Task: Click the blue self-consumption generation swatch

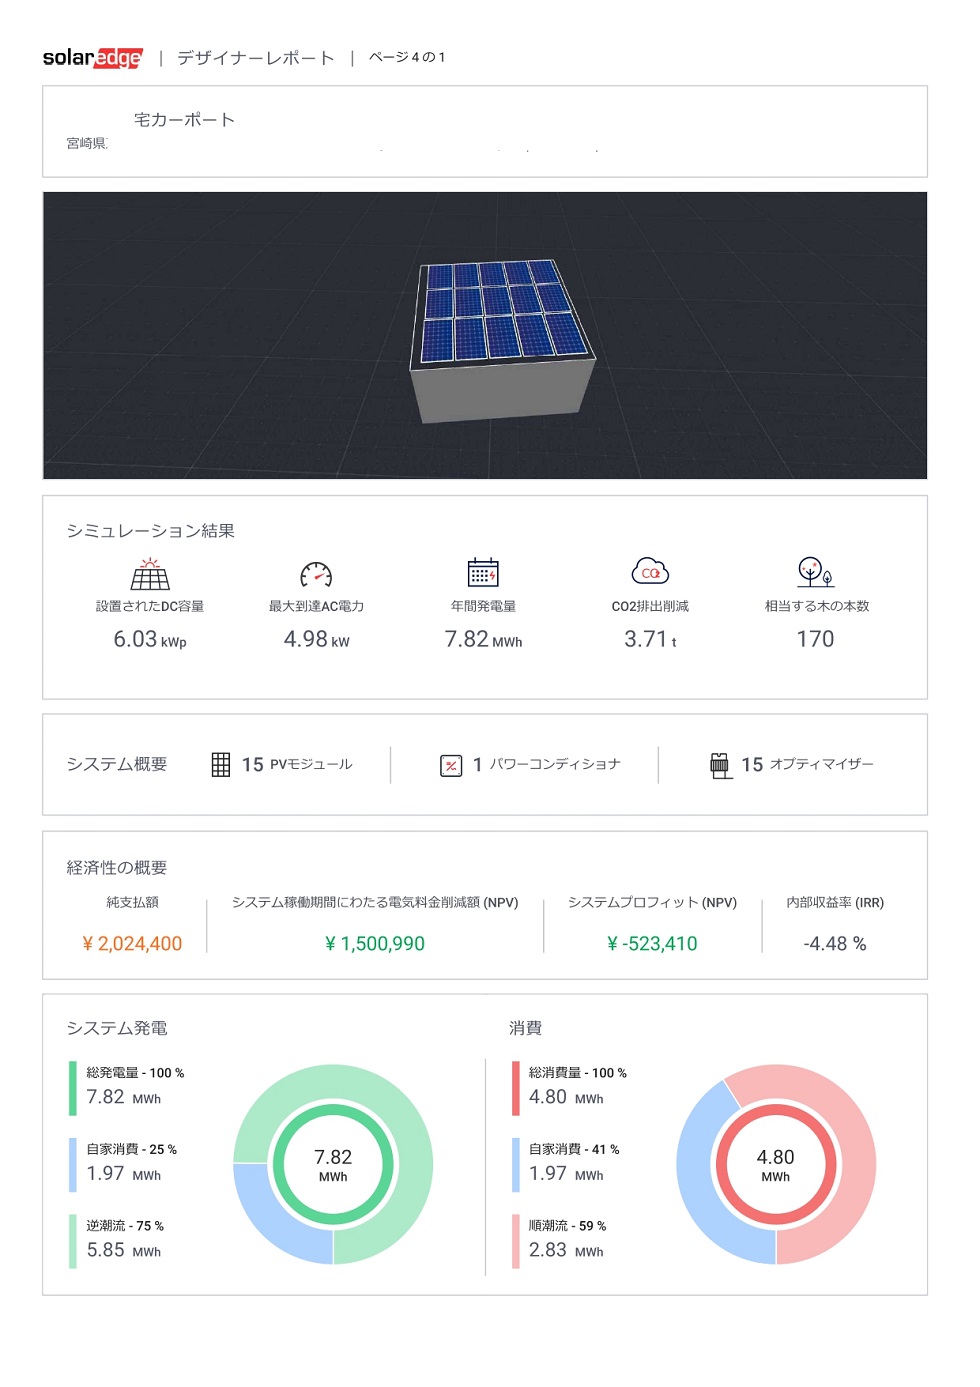Action: (x=73, y=1164)
